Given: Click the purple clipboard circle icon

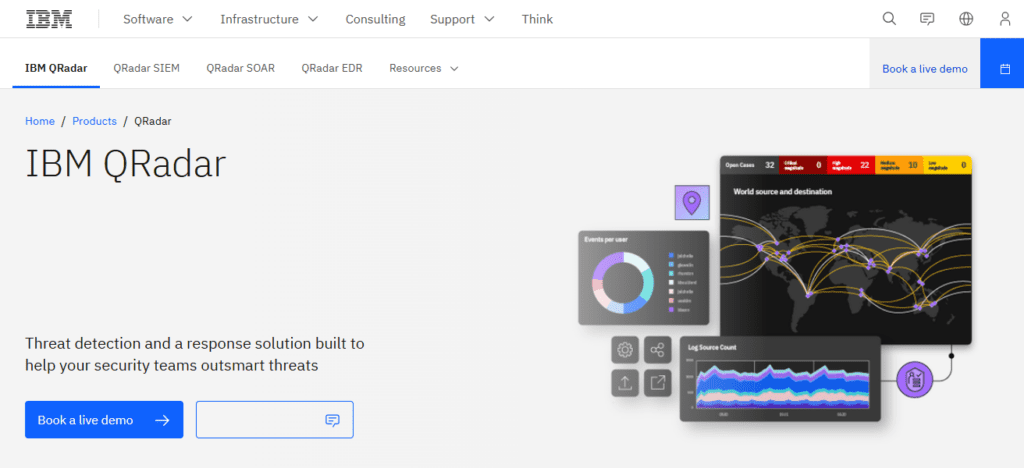Looking at the screenshot, I should (x=916, y=379).
